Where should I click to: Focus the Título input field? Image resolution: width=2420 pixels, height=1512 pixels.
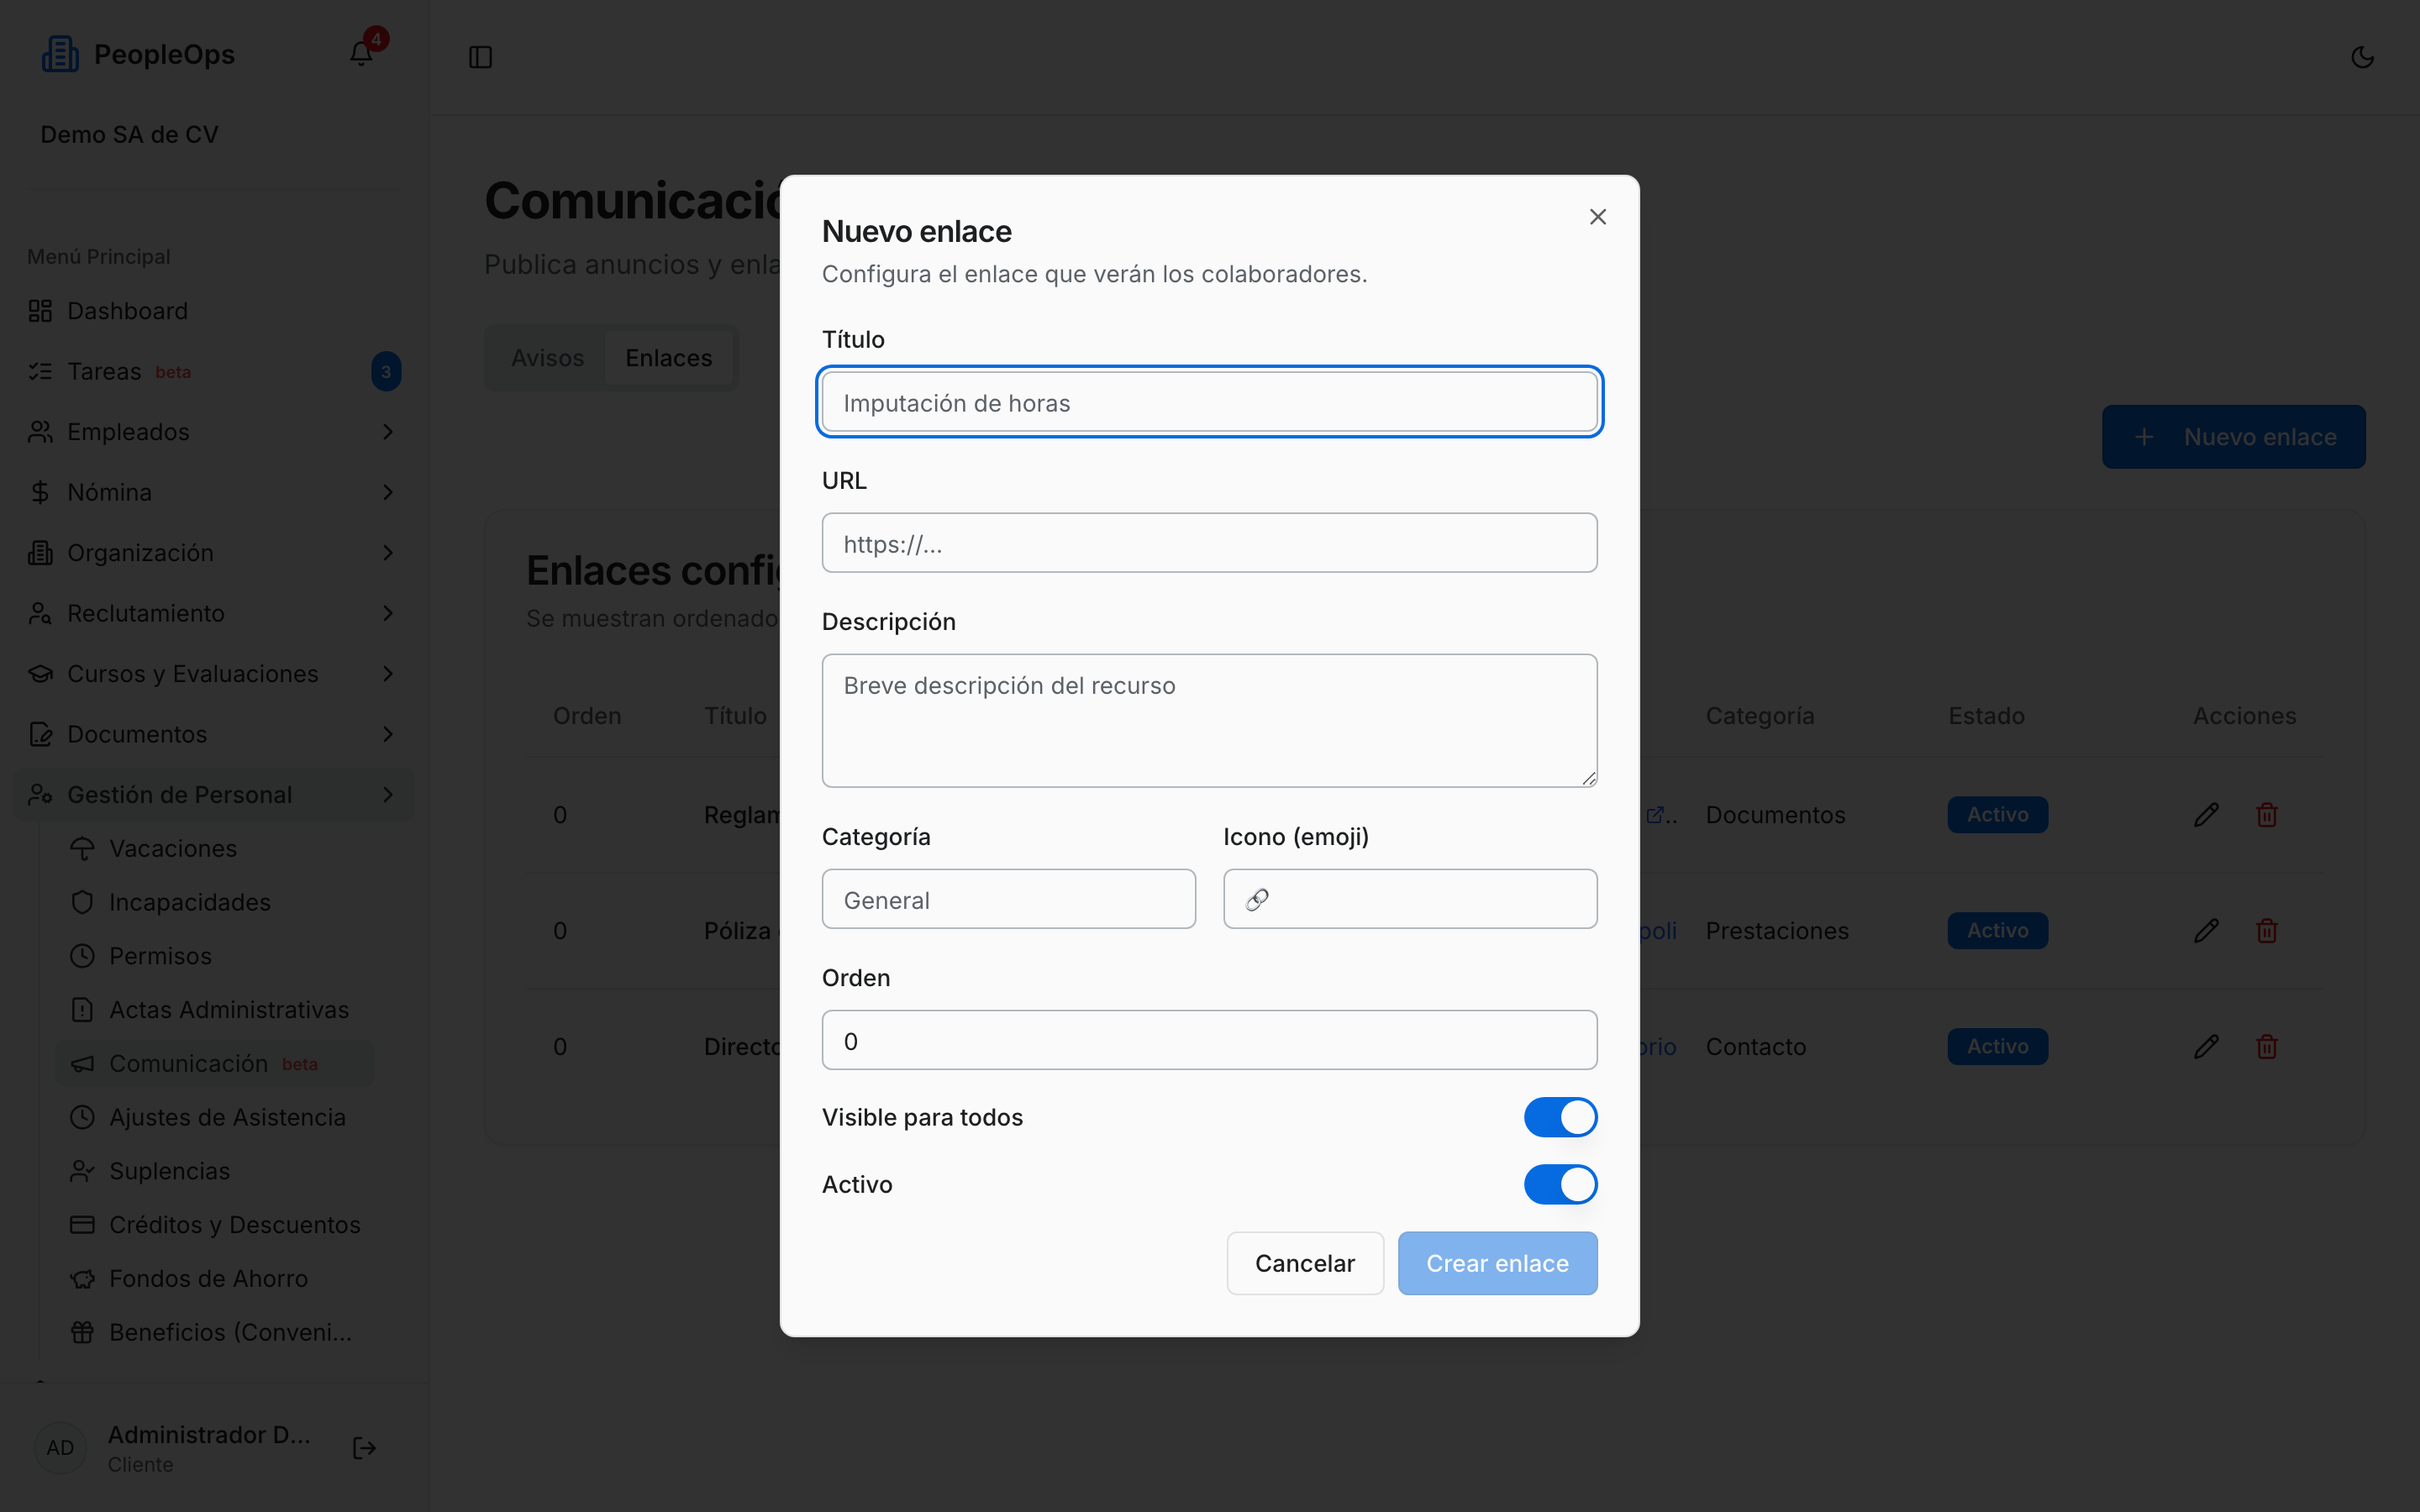[x=1209, y=402]
